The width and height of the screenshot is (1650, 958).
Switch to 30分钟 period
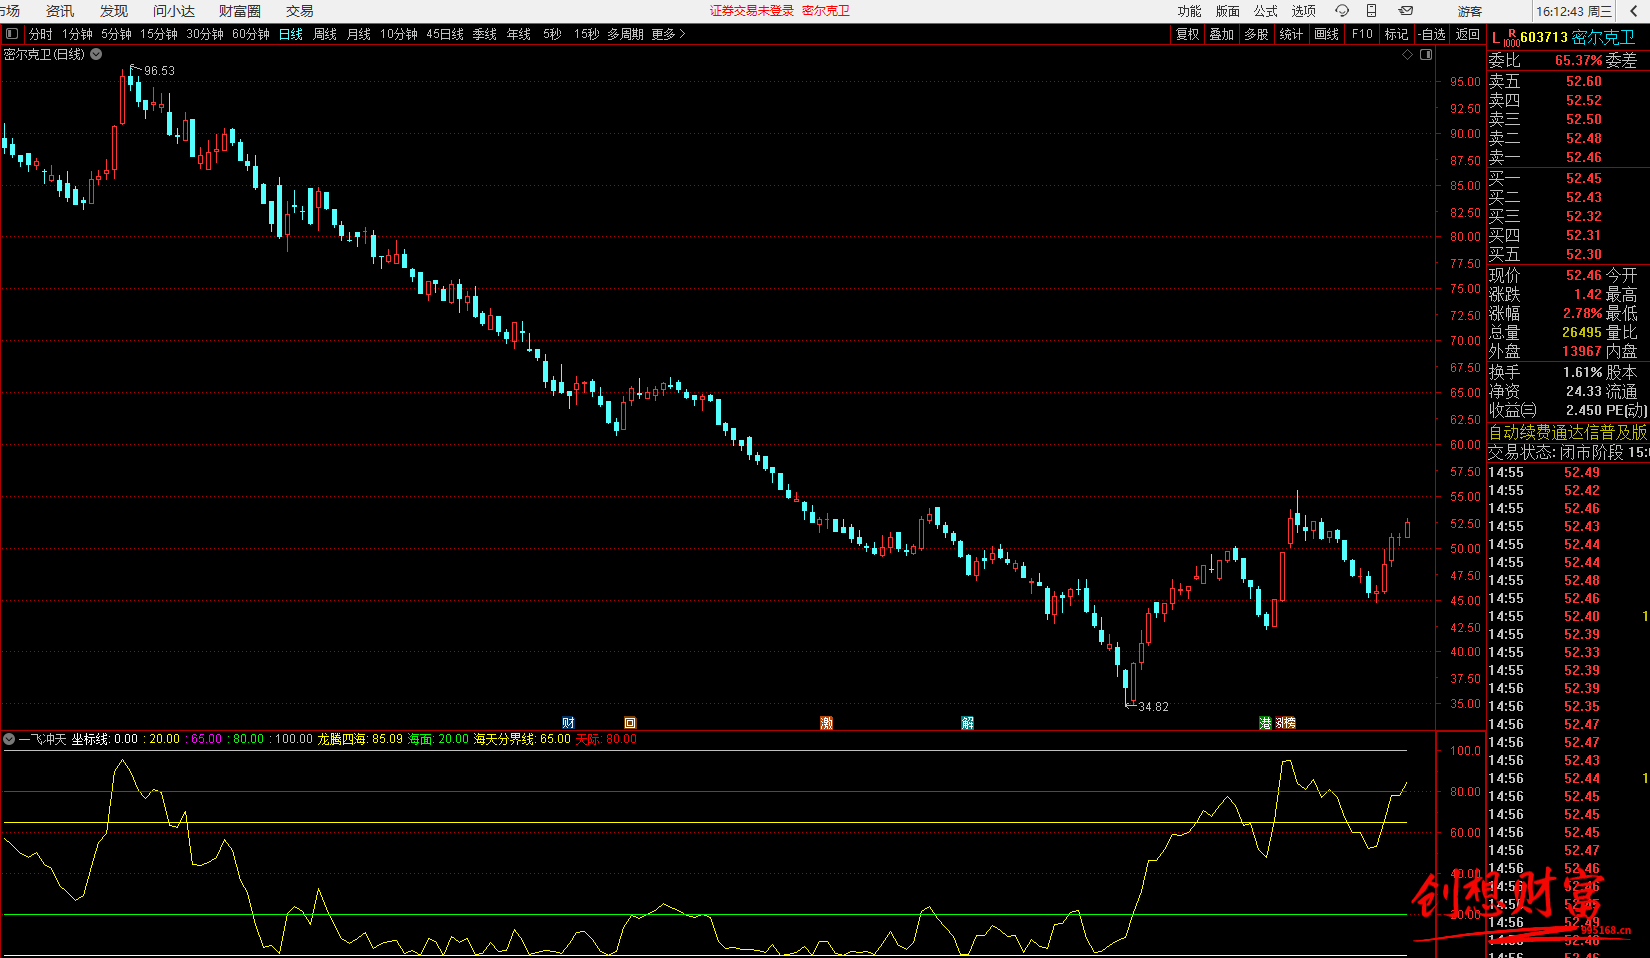coord(205,34)
